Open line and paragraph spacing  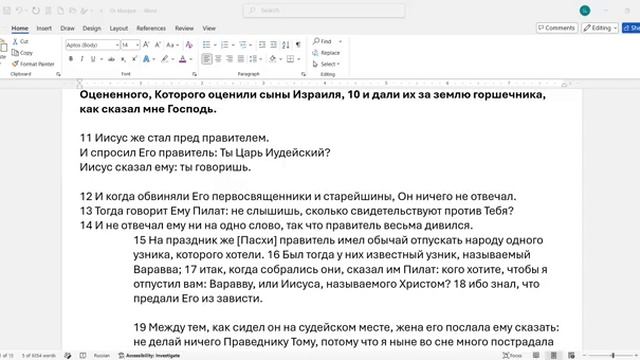(253, 59)
